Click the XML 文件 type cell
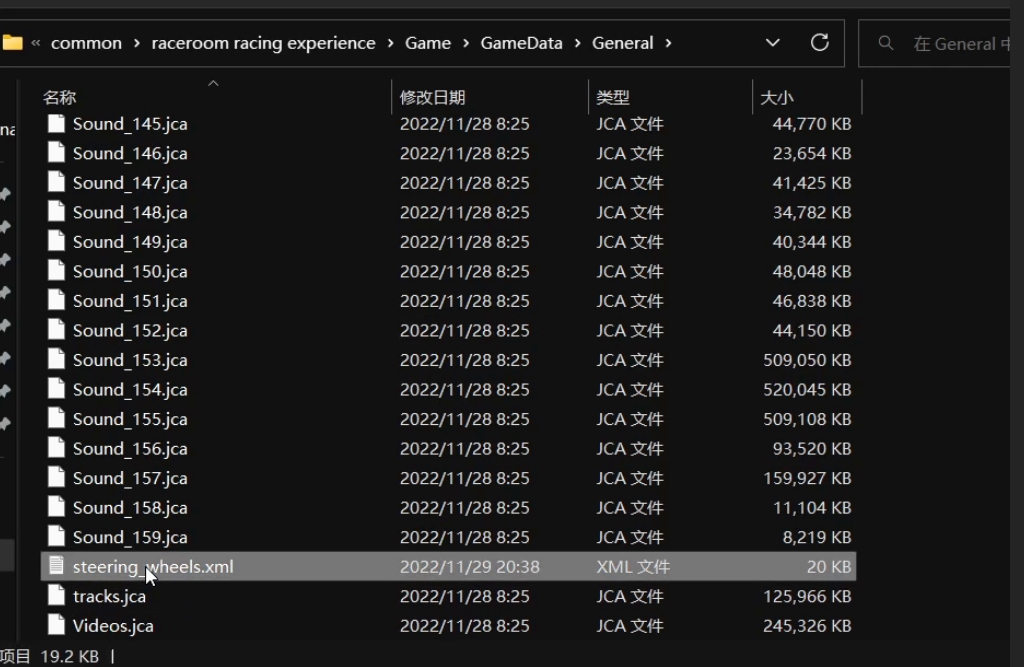 (633, 566)
